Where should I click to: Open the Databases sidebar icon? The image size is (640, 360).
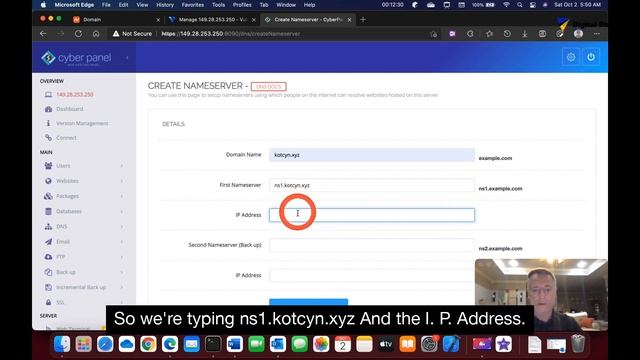point(48,211)
